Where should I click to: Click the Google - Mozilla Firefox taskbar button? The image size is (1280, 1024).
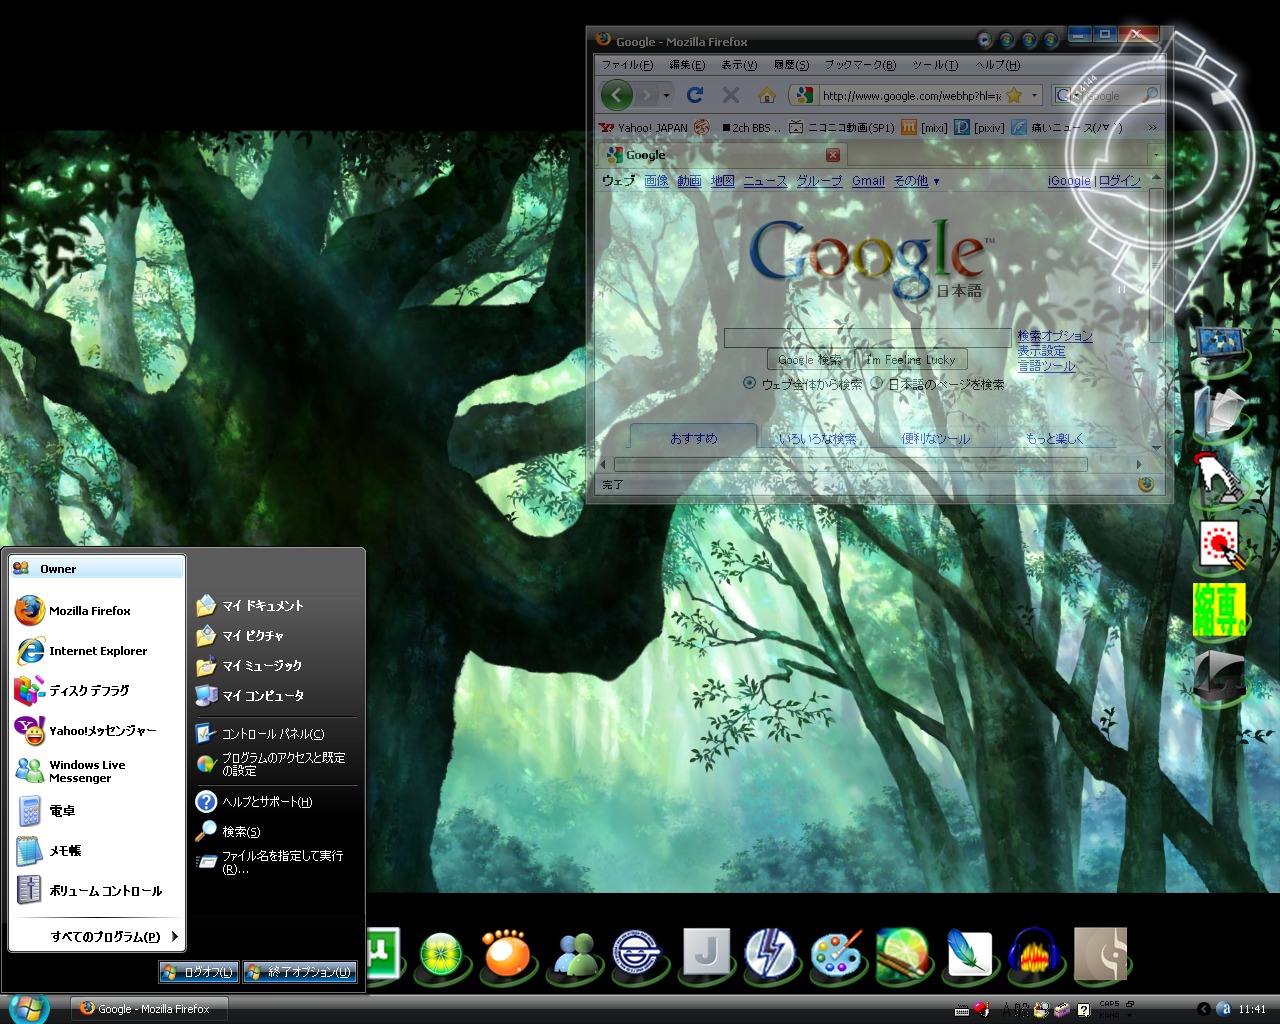150,1009
